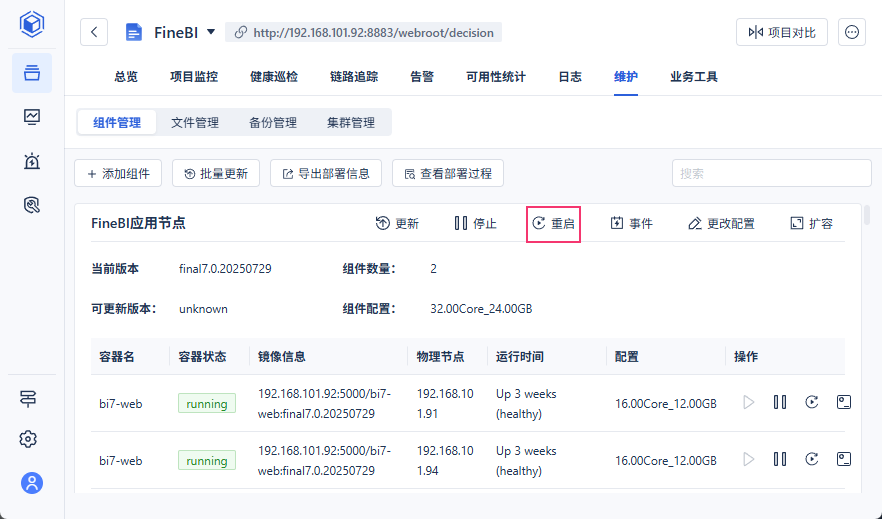
Task: Click the cube logo in the sidebar
Action: click(32, 24)
